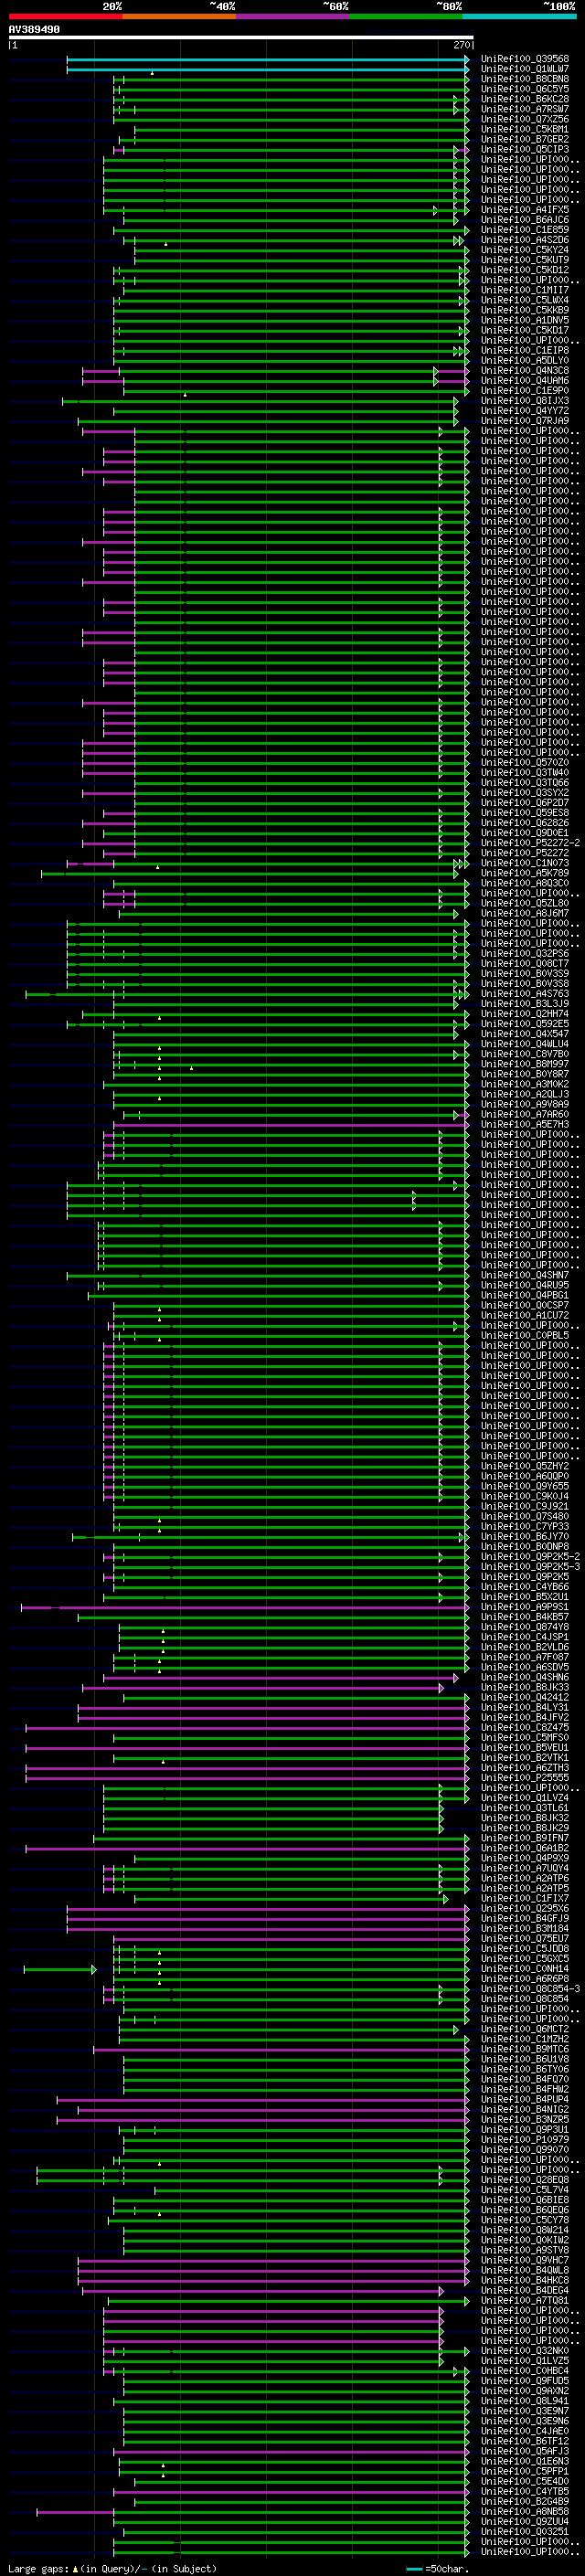Go to subject UniRef100_Q6A1B2

[525, 1848]
